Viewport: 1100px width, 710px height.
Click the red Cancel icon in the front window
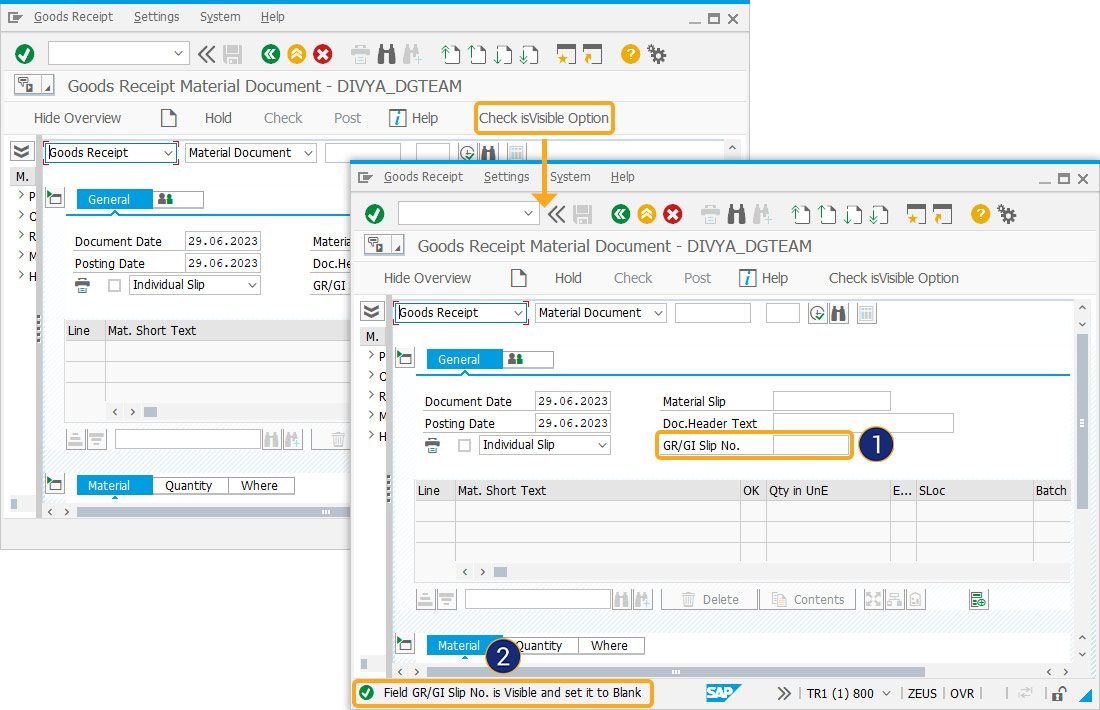click(673, 214)
